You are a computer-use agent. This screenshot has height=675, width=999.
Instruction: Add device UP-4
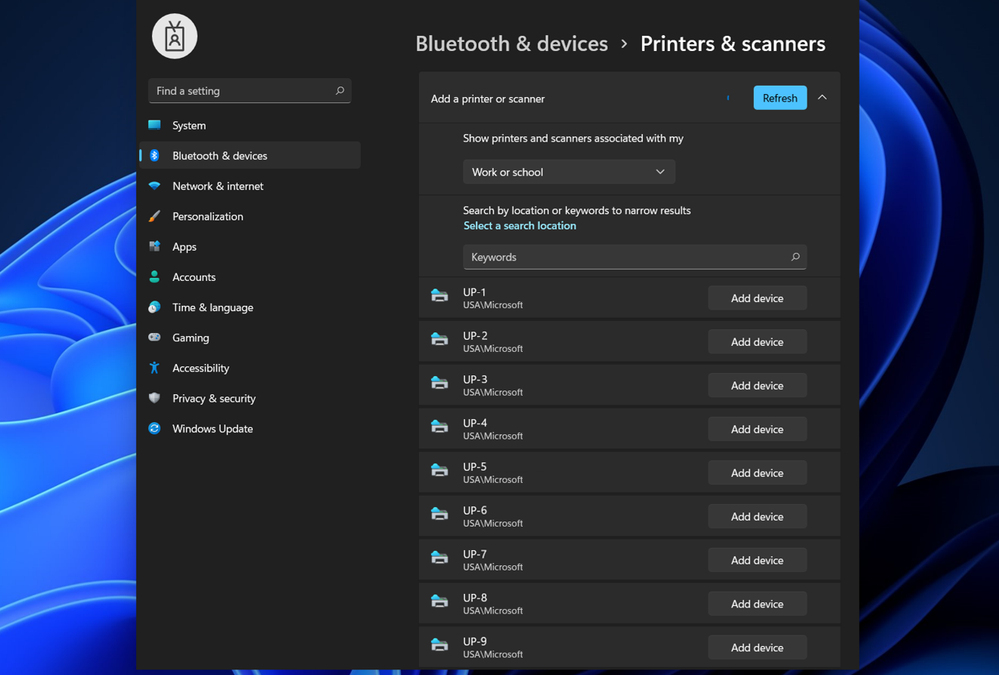coord(758,429)
